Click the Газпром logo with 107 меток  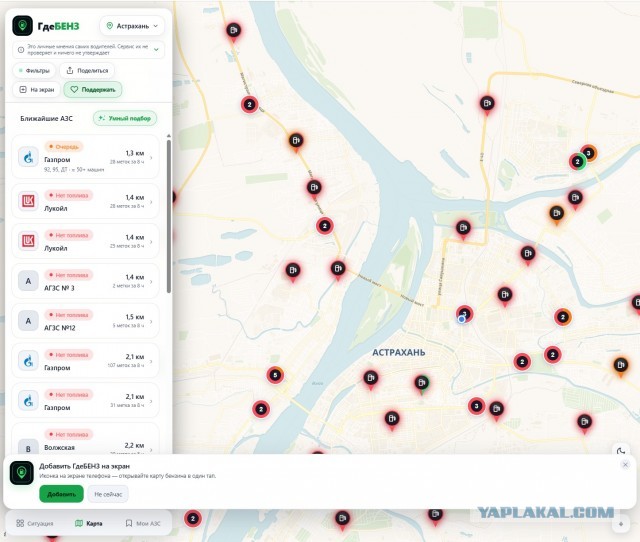[x=28, y=361]
